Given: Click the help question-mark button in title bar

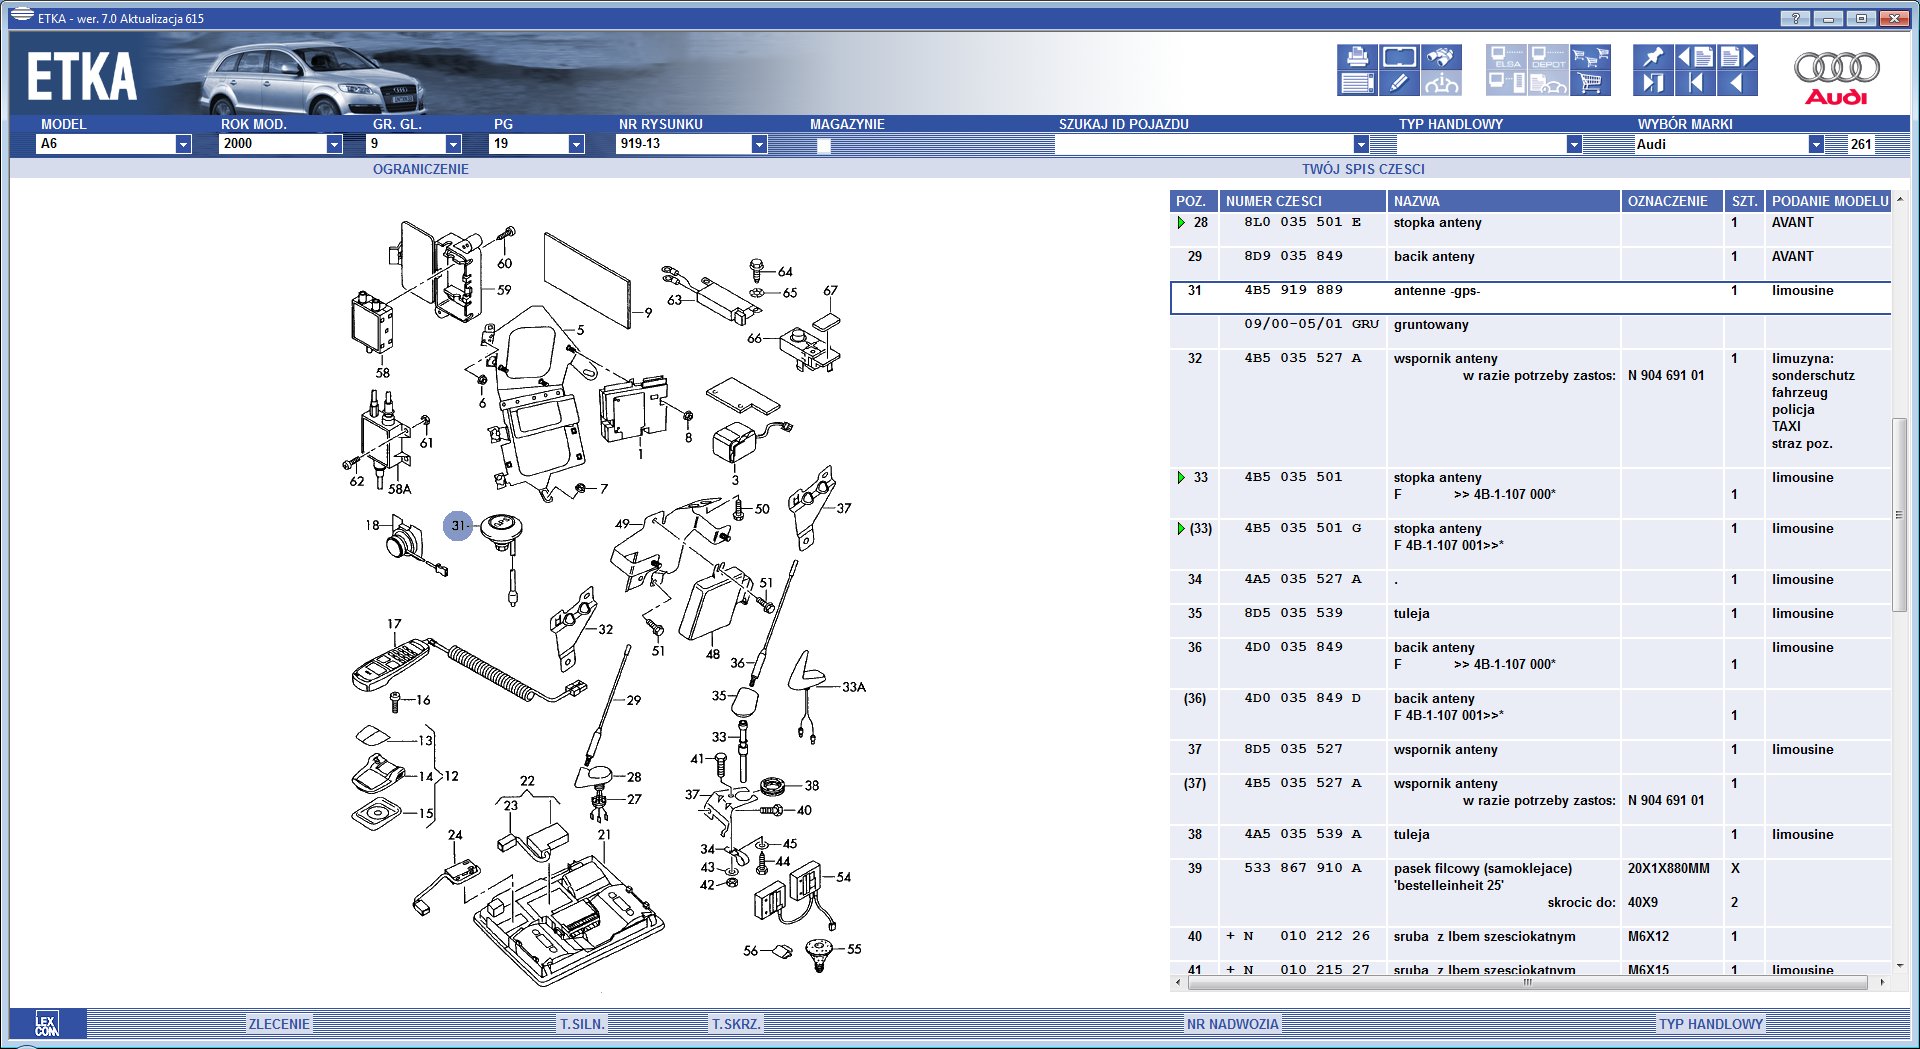Looking at the screenshot, I should point(1795,18).
